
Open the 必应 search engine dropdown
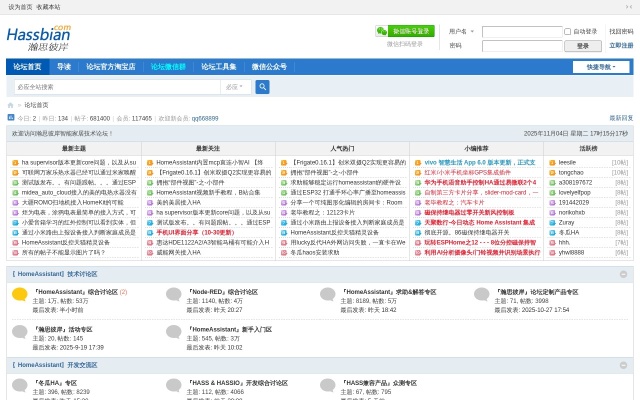click(236, 87)
